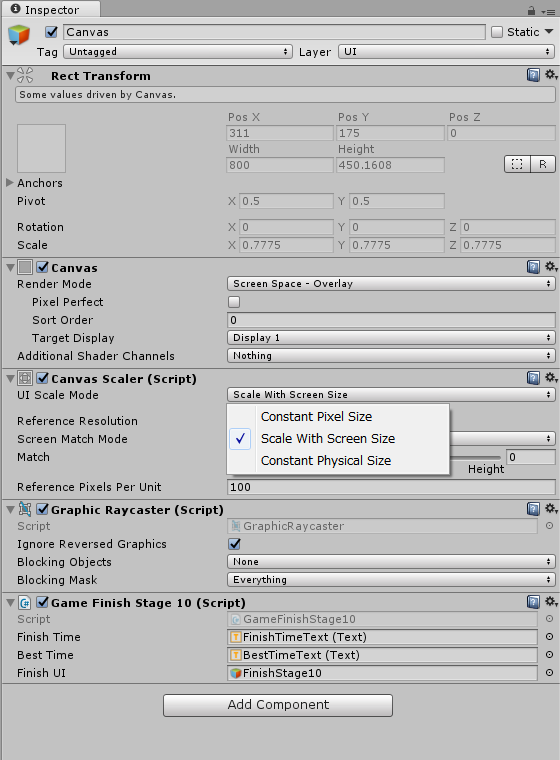Open the Static flags dropdown arrow

[x=549, y=32]
